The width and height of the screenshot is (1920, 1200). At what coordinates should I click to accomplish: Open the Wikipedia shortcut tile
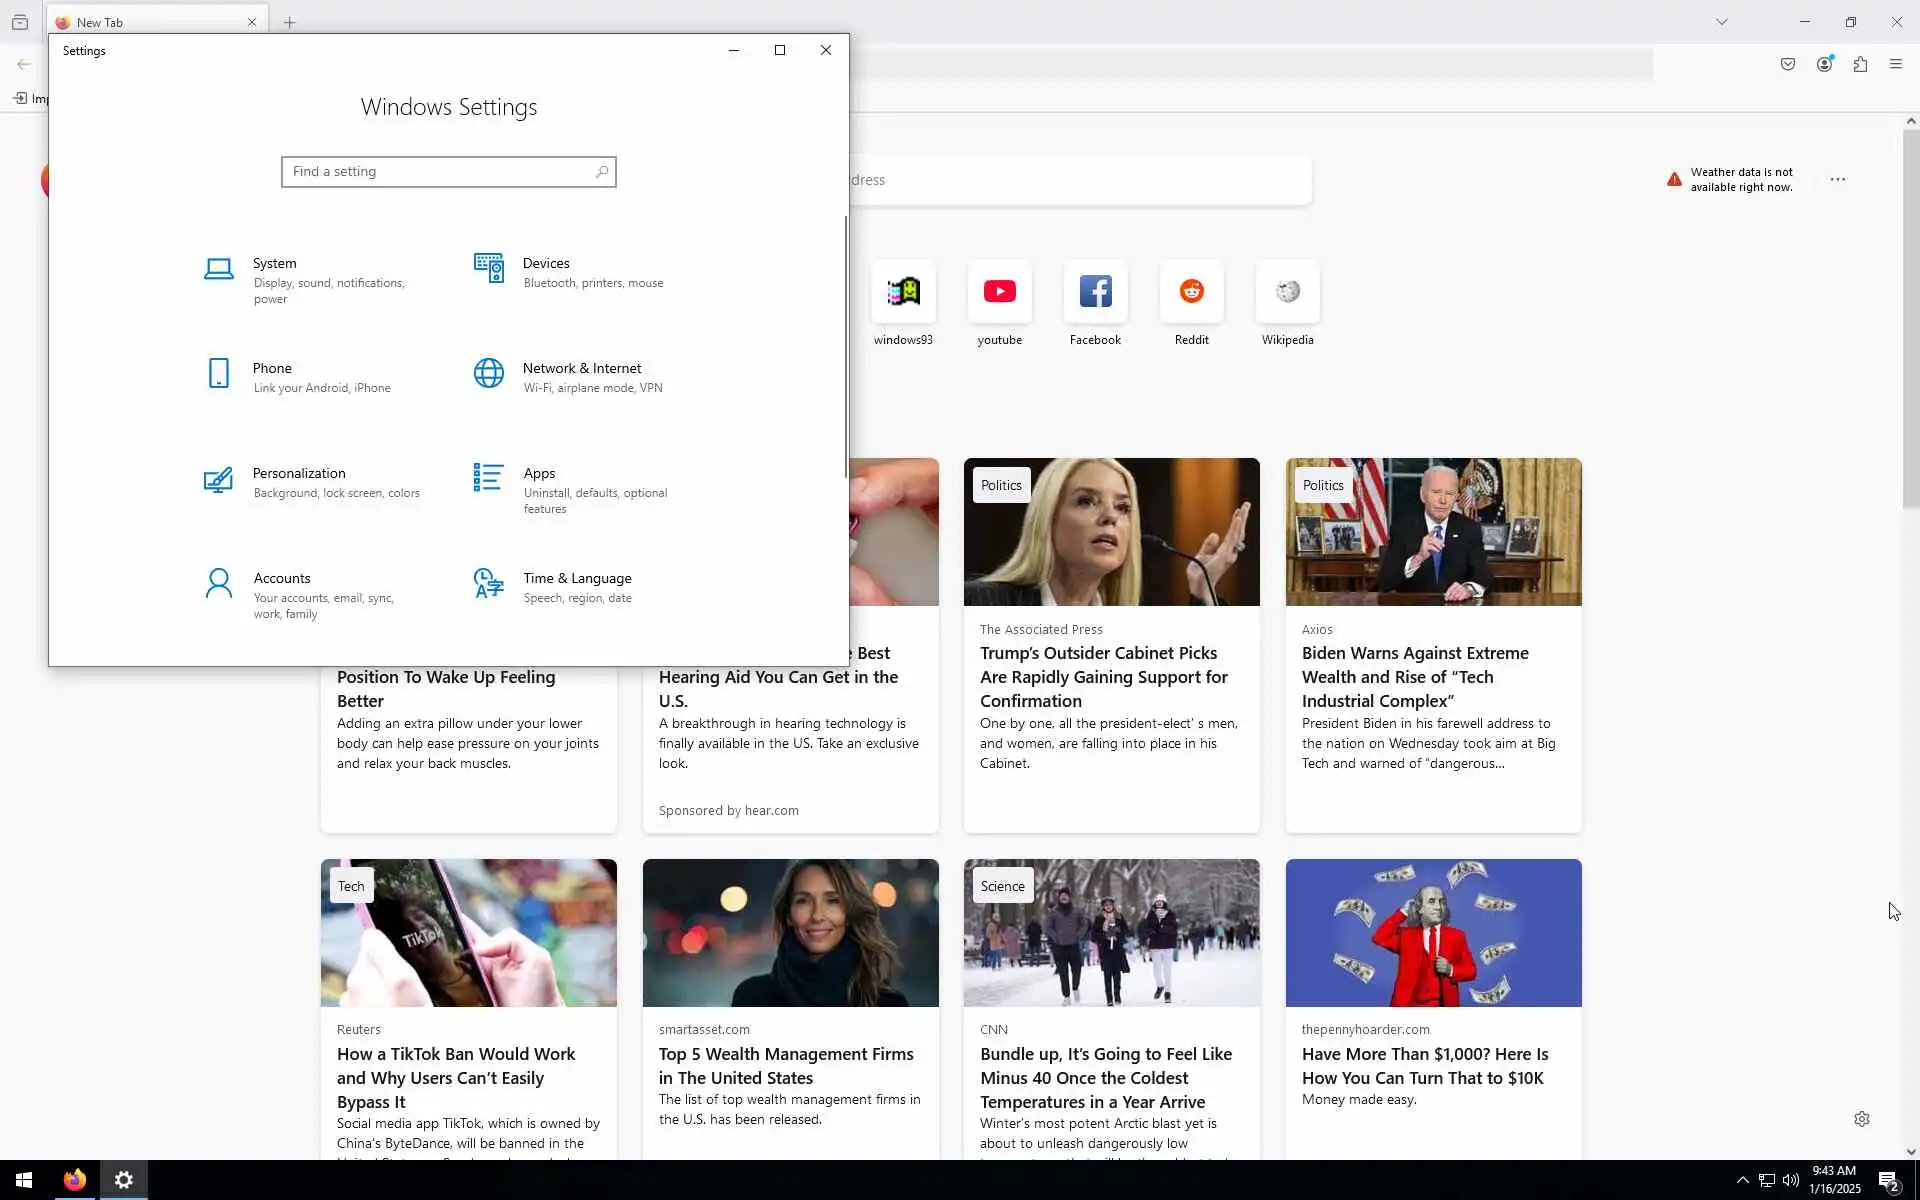(1287, 292)
